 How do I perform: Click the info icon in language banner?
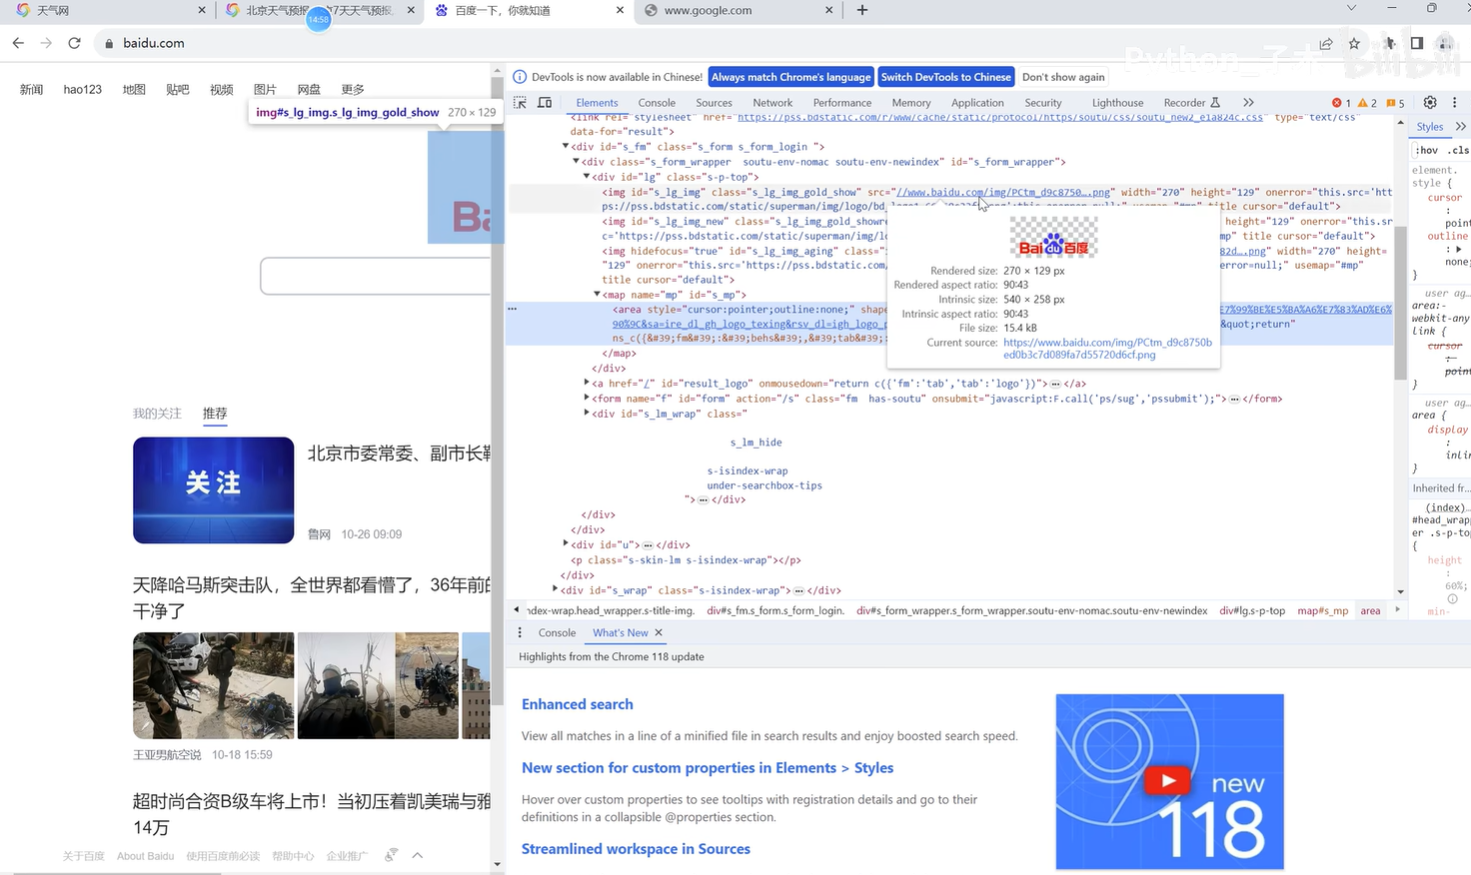(520, 77)
